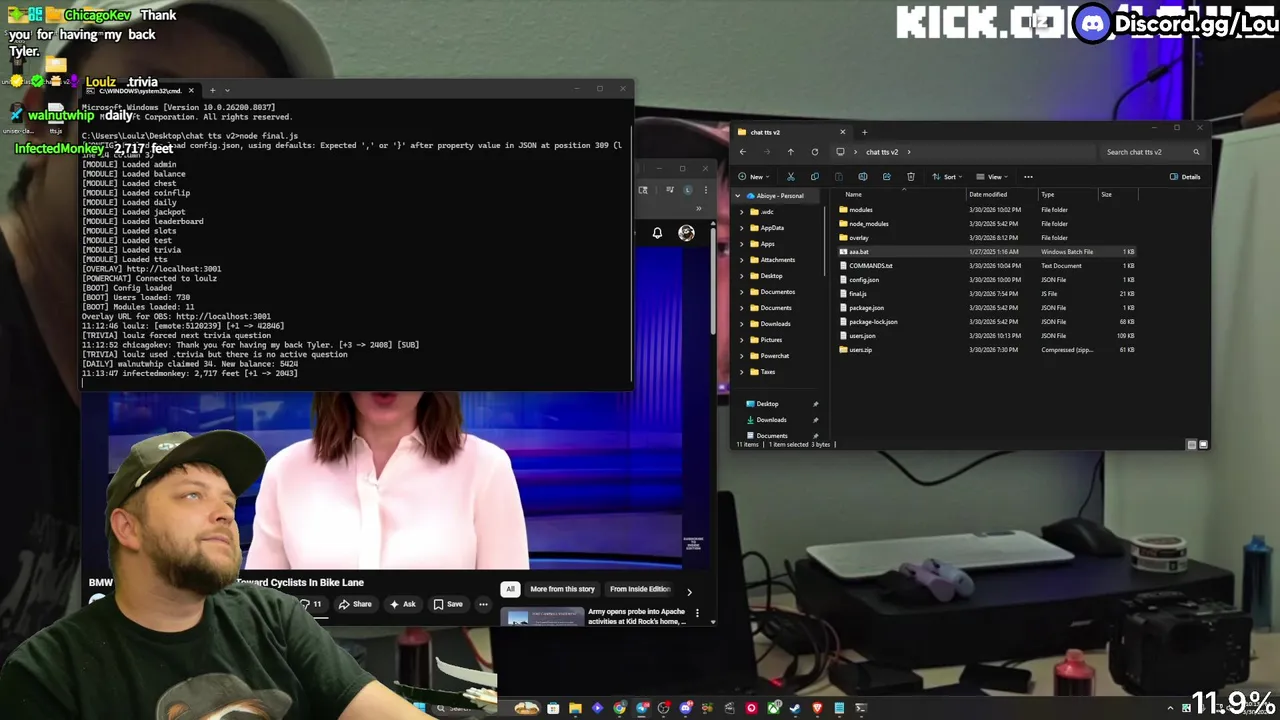The image size is (1280, 720).
Task: Expand the Attachments folder in navigation tree
Action: (x=742, y=260)
